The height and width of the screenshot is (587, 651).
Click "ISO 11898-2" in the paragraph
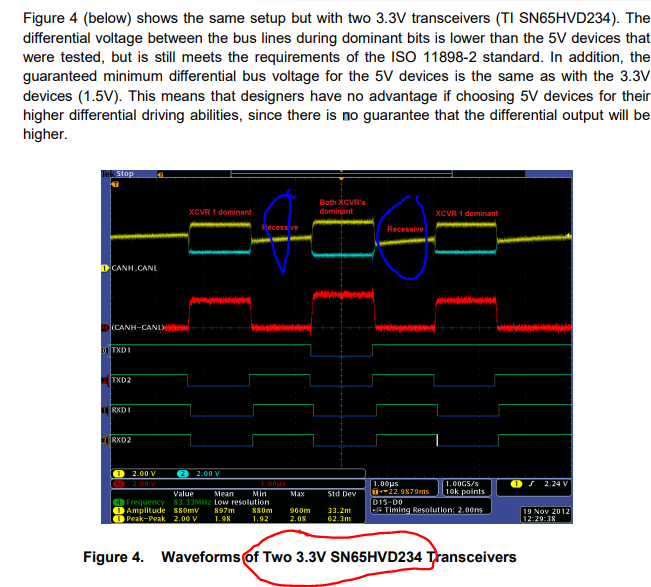point(434,57)
